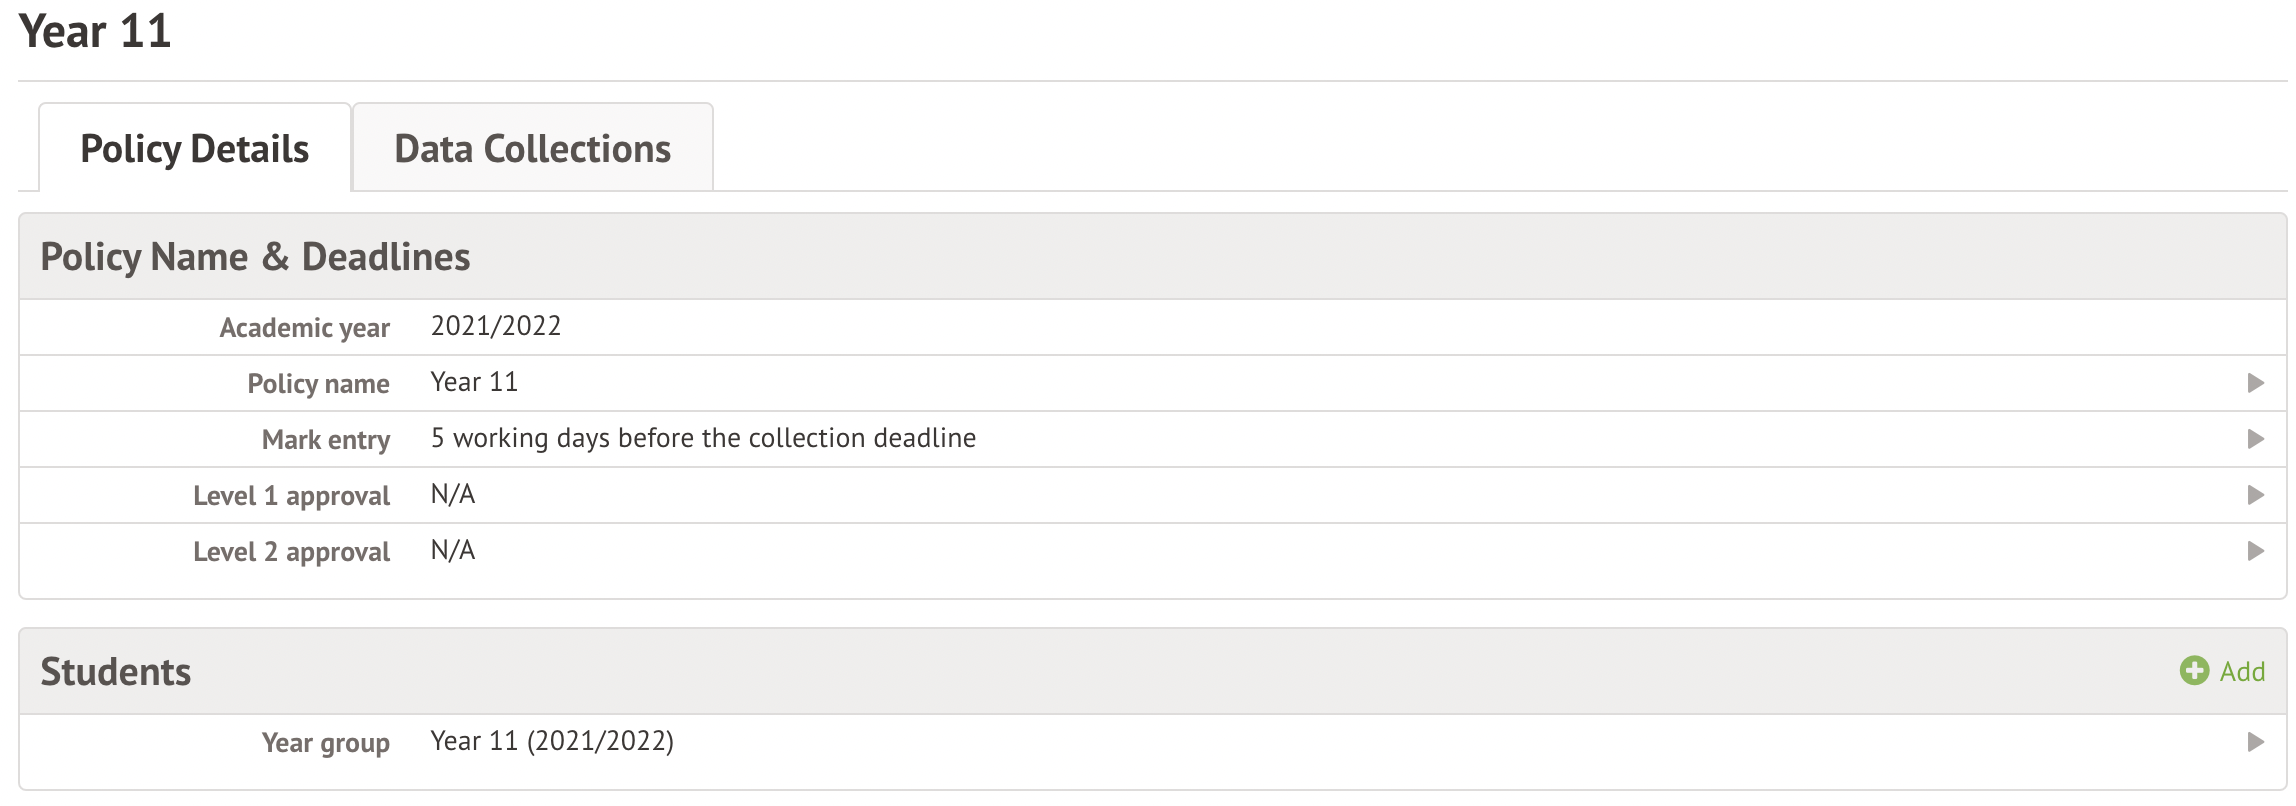Click the Year group field label
This screenshot has height=806, width=2296.
coord(326,743)
